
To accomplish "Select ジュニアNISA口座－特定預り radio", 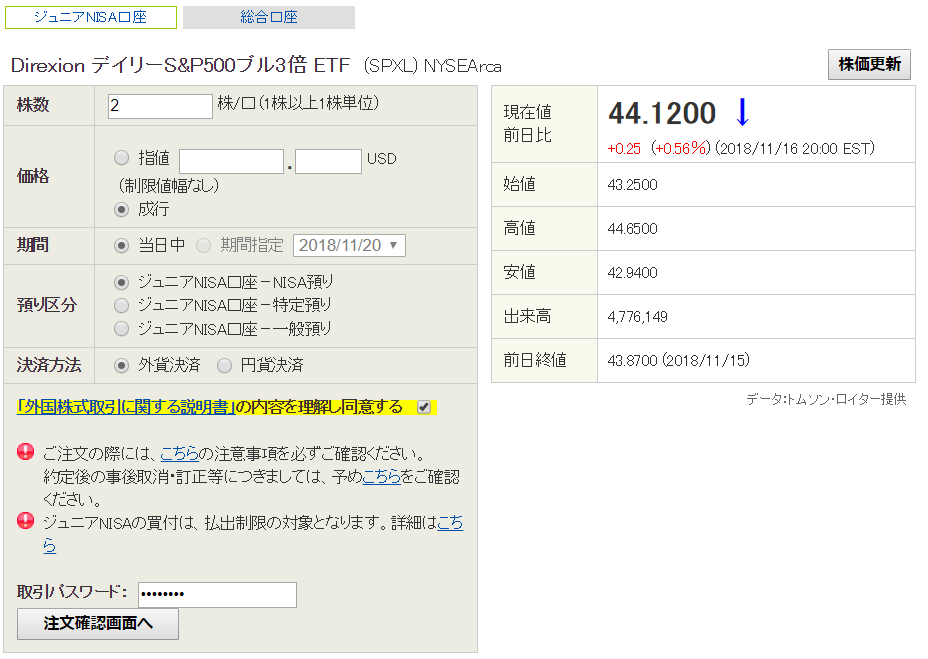I will tap(121, 305).
